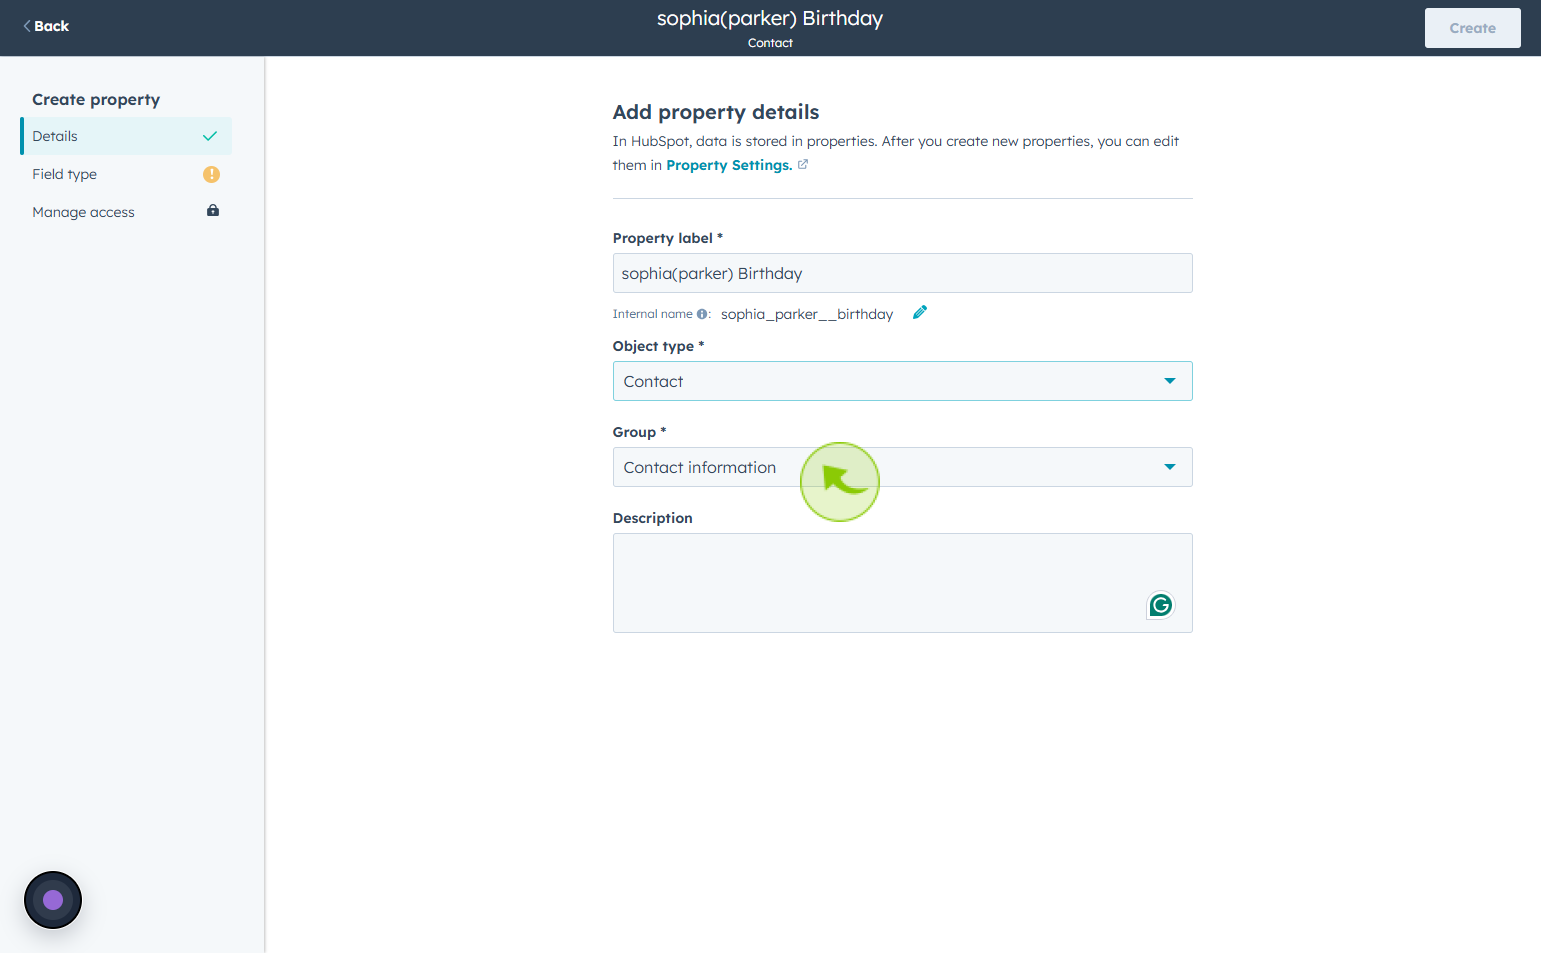The image size is (1541, 953).
Task: Click the Internal name info icon
Action: 702,314
